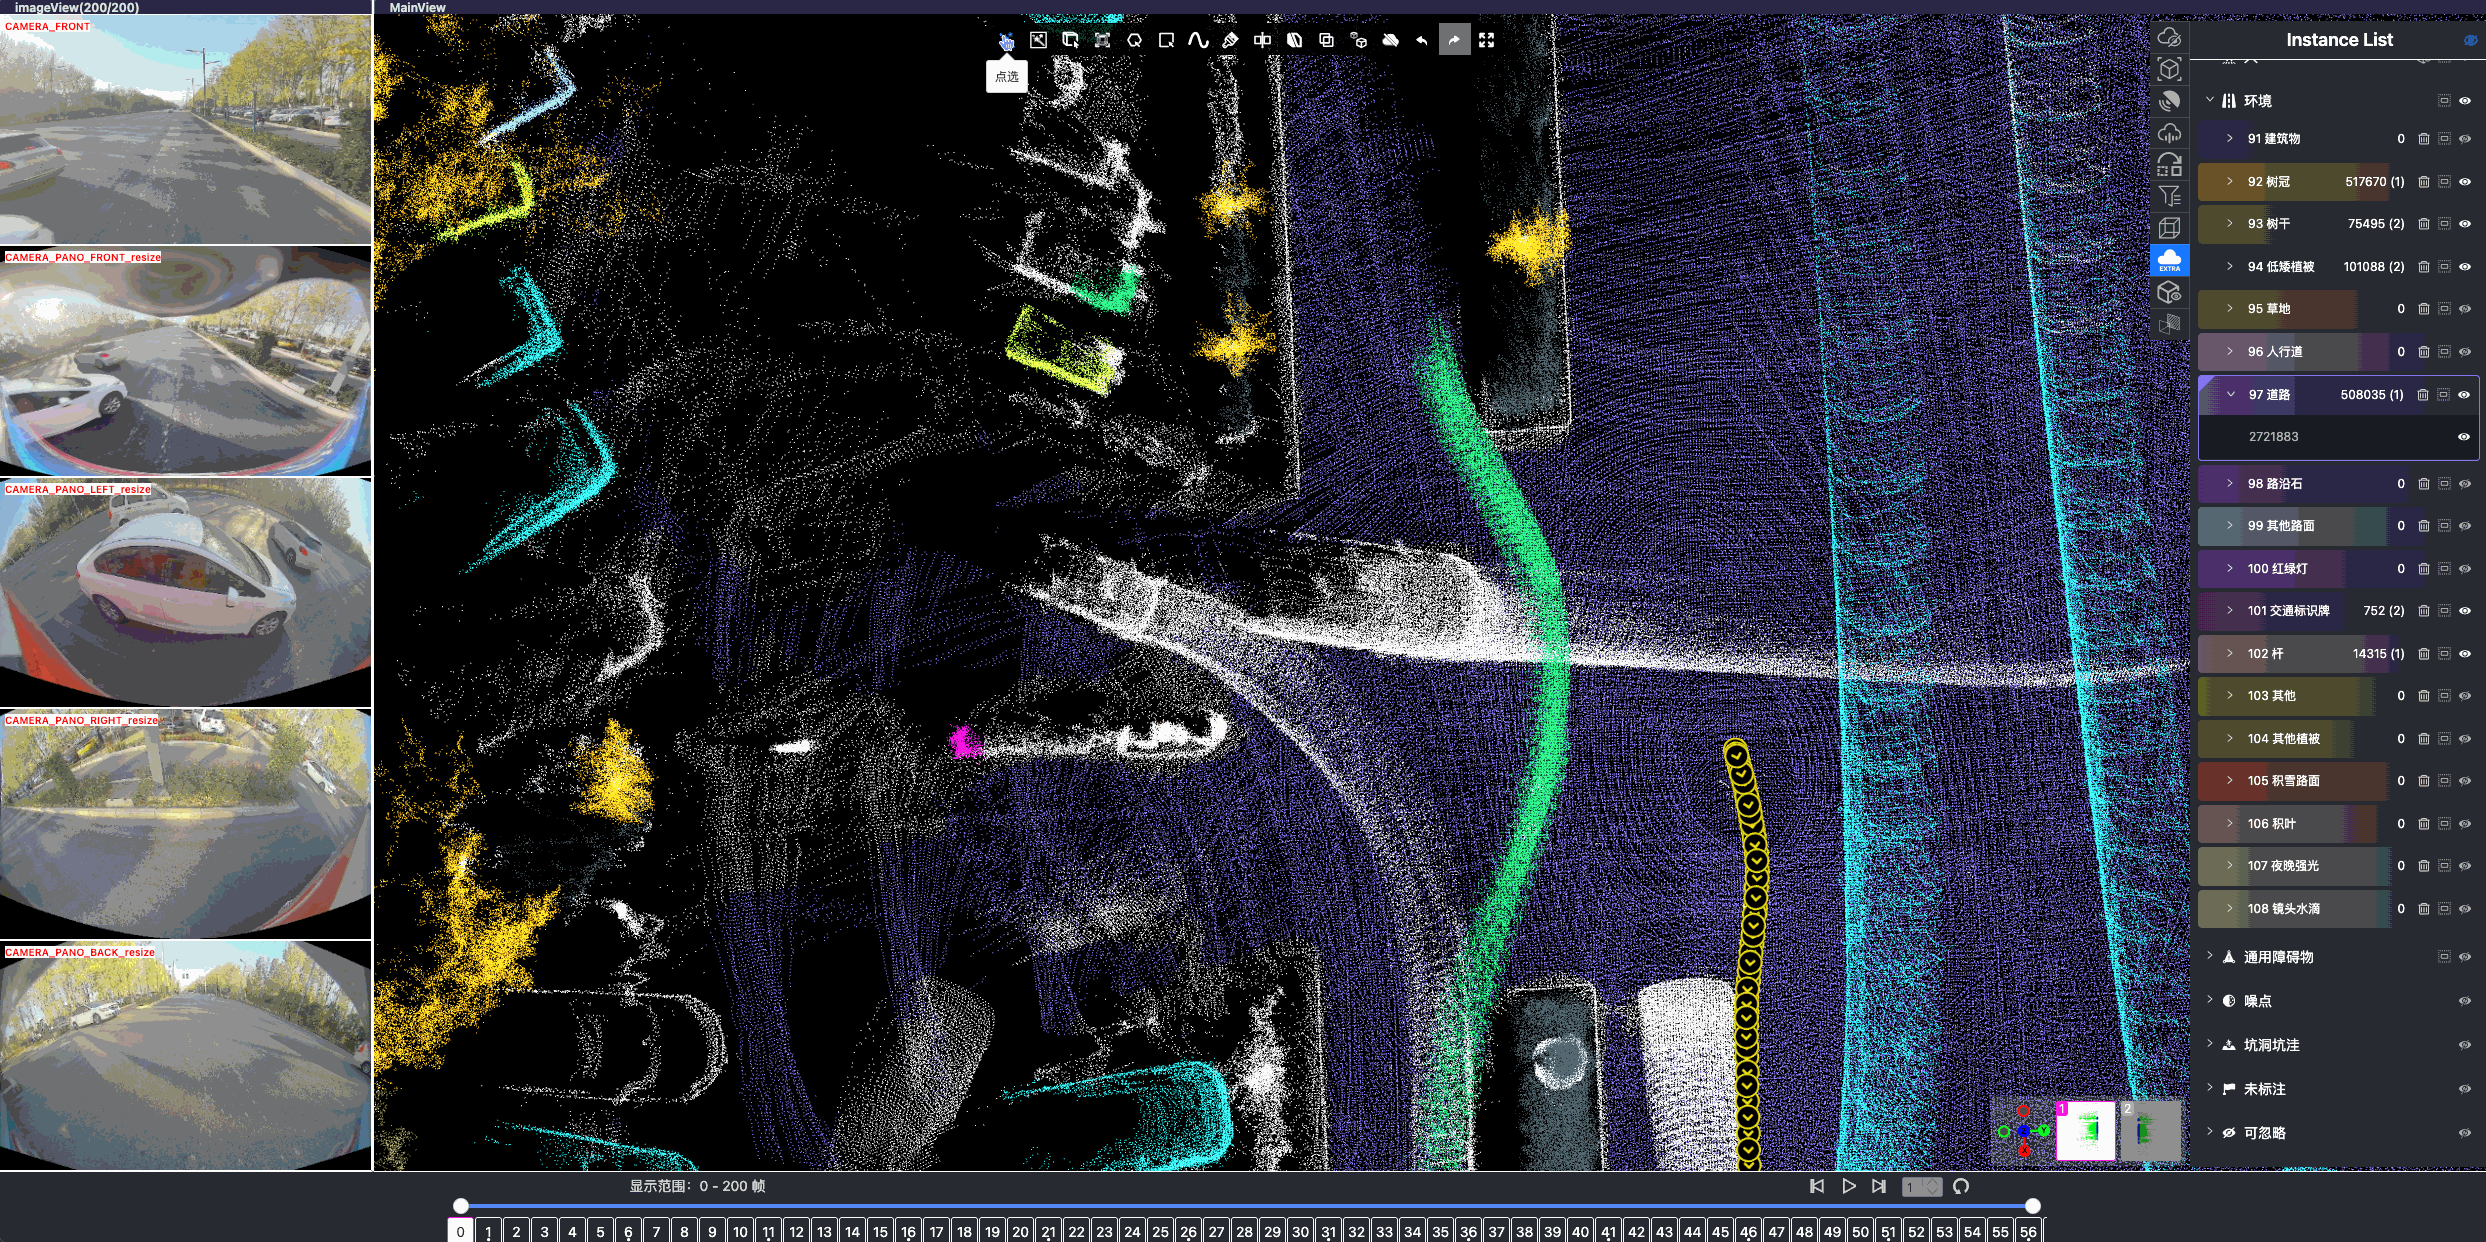Select the brush paint tool
This screenshot has width=2486, height=1242.
pos(1230,40)
